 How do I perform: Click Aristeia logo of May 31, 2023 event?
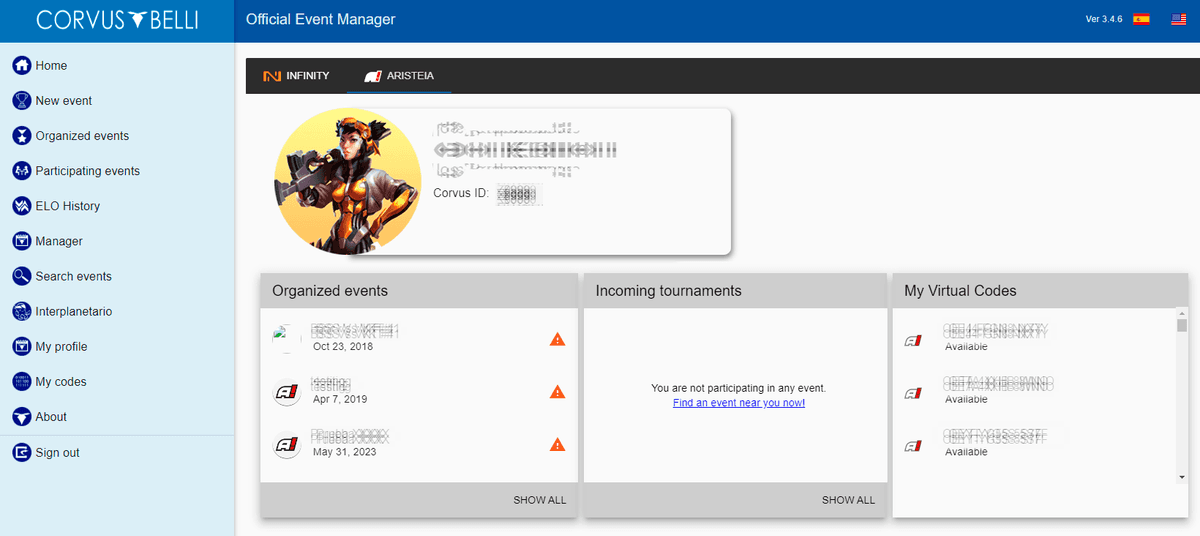(x=288, y=445)
